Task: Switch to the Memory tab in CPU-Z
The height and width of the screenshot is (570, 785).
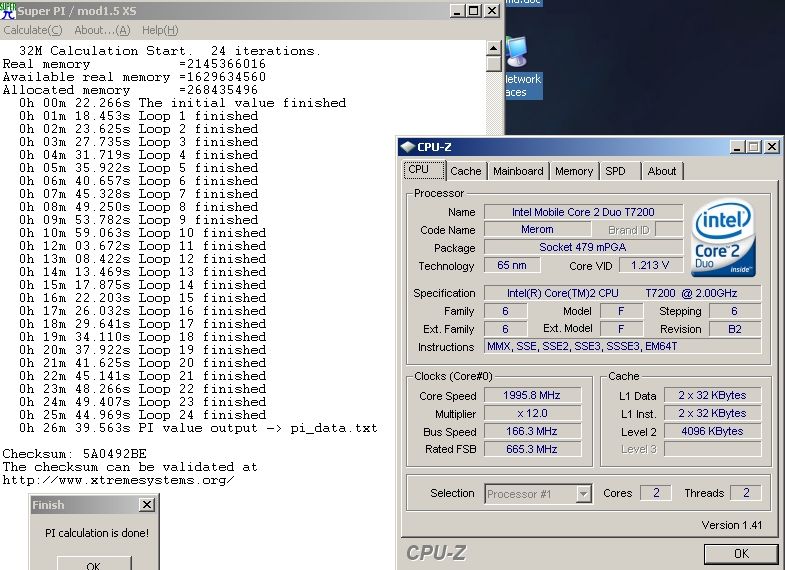Action: click(574, 171)
